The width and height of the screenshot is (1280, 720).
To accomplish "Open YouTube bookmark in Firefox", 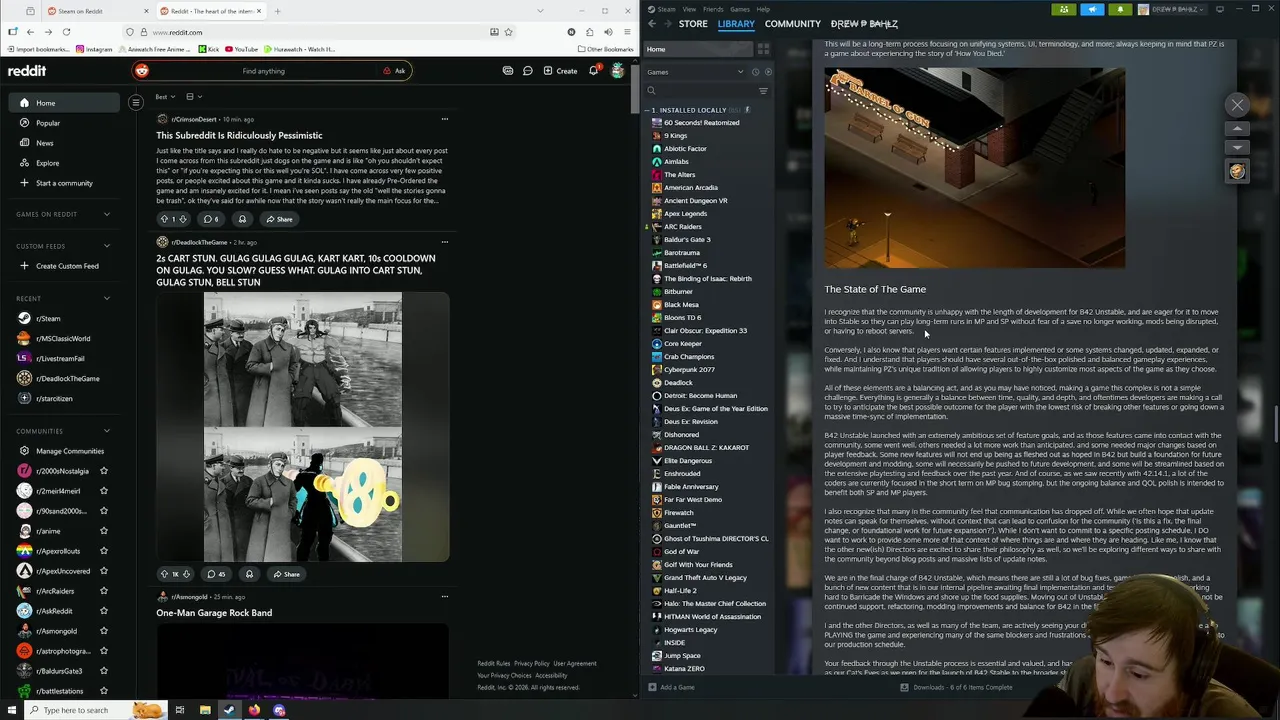I will tap(241, 49).
